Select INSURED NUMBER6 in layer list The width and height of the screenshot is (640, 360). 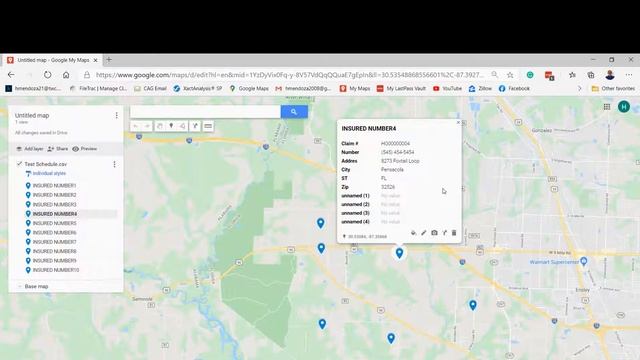[54, 233]
